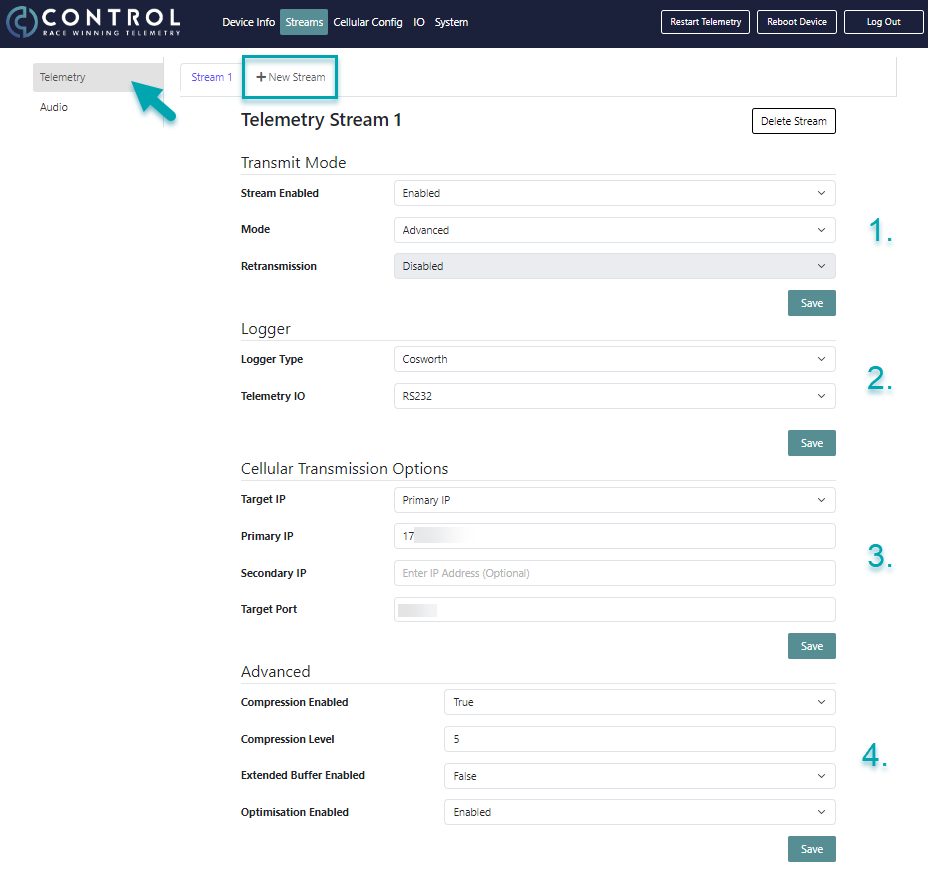Toggle the Compression Enabled dropdown
This screenshot has width=928, height=871.
(x=639, y=702)
